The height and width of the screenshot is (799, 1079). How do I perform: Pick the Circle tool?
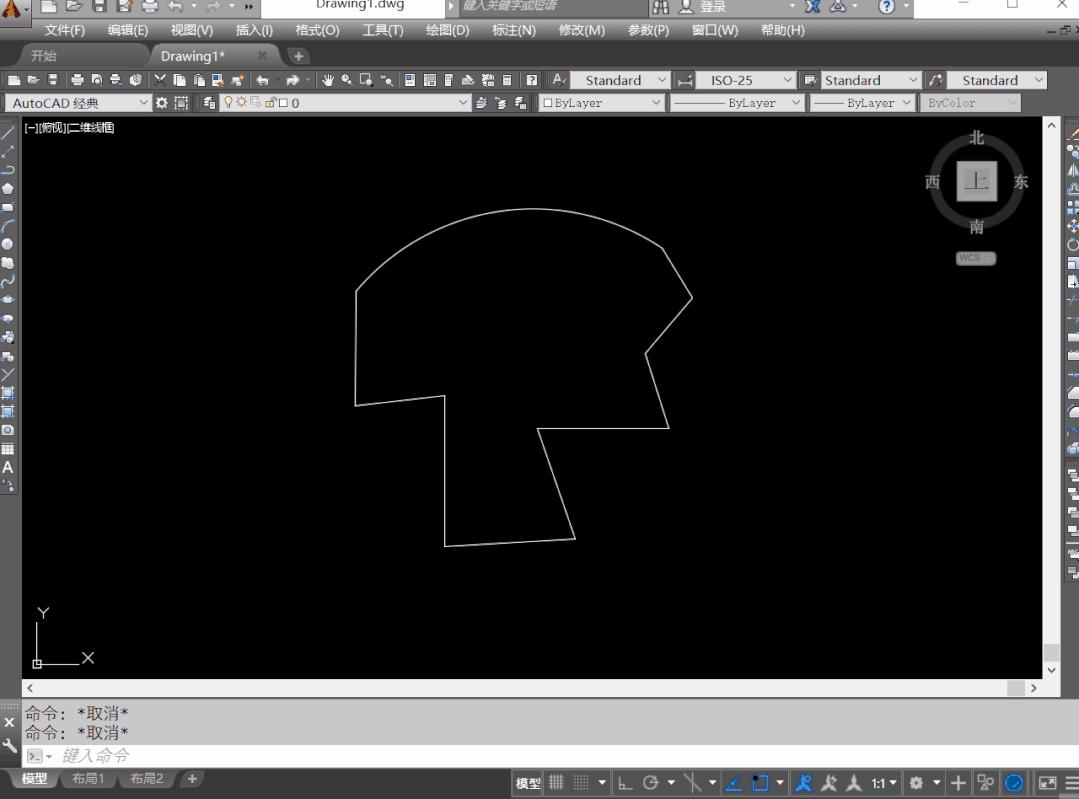coord(8,244)
